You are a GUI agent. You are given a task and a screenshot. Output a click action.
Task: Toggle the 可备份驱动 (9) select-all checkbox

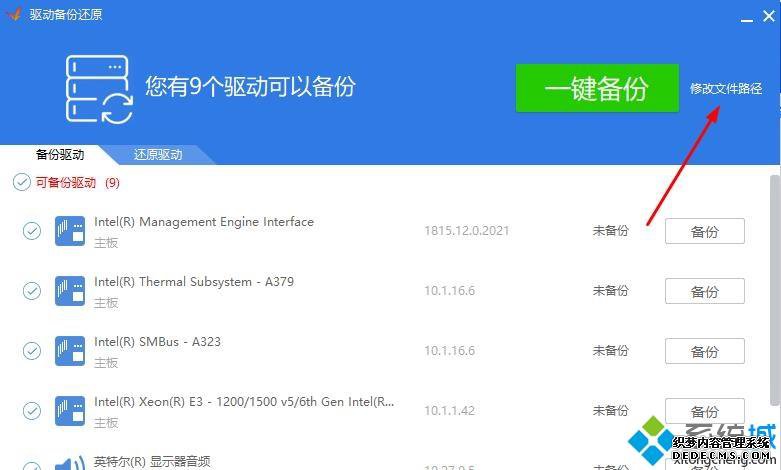pyautogui.click(x=21, y=182)
